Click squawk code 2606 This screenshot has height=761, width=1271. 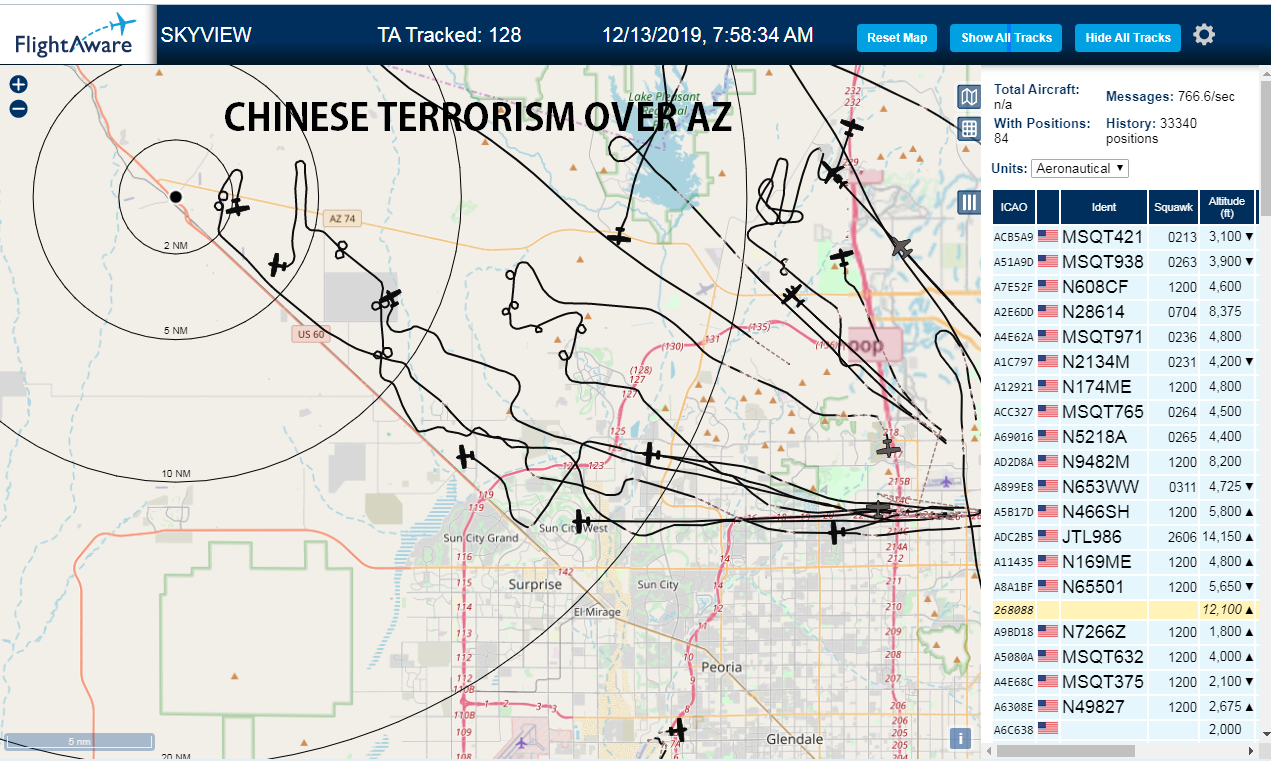[1182, 537]
